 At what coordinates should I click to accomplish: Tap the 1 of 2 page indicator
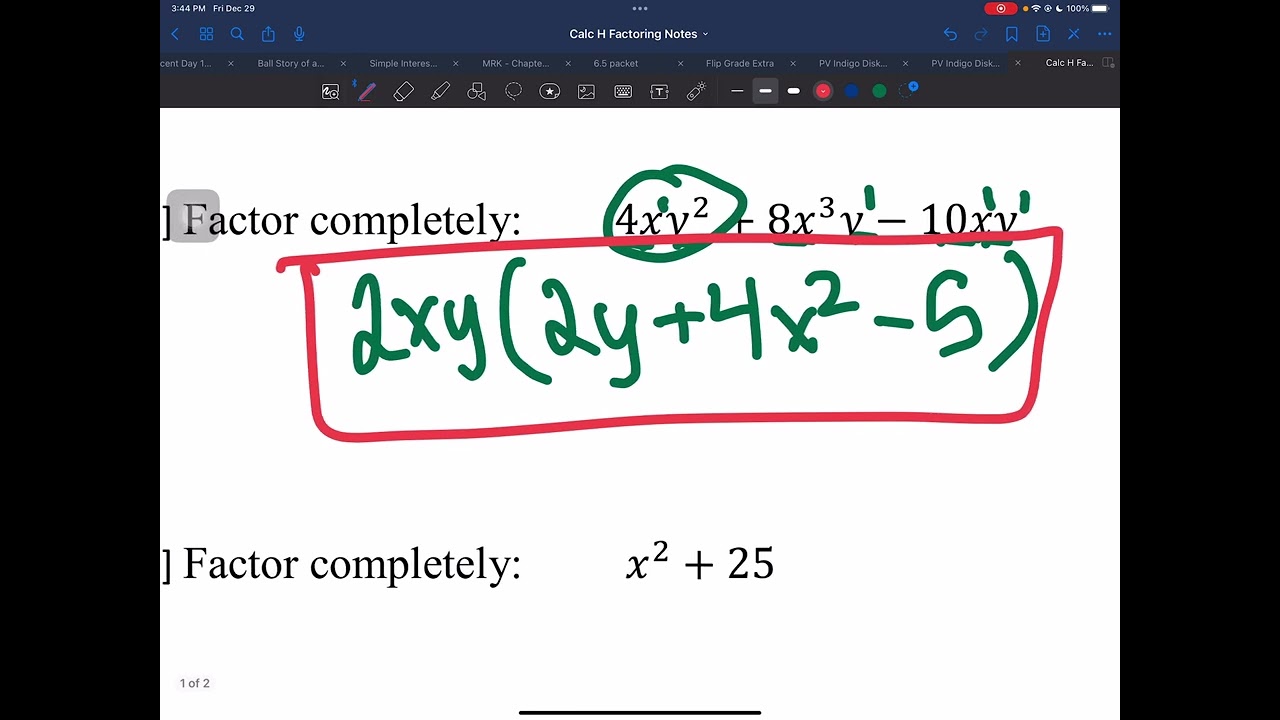click(x=195, y=683)
